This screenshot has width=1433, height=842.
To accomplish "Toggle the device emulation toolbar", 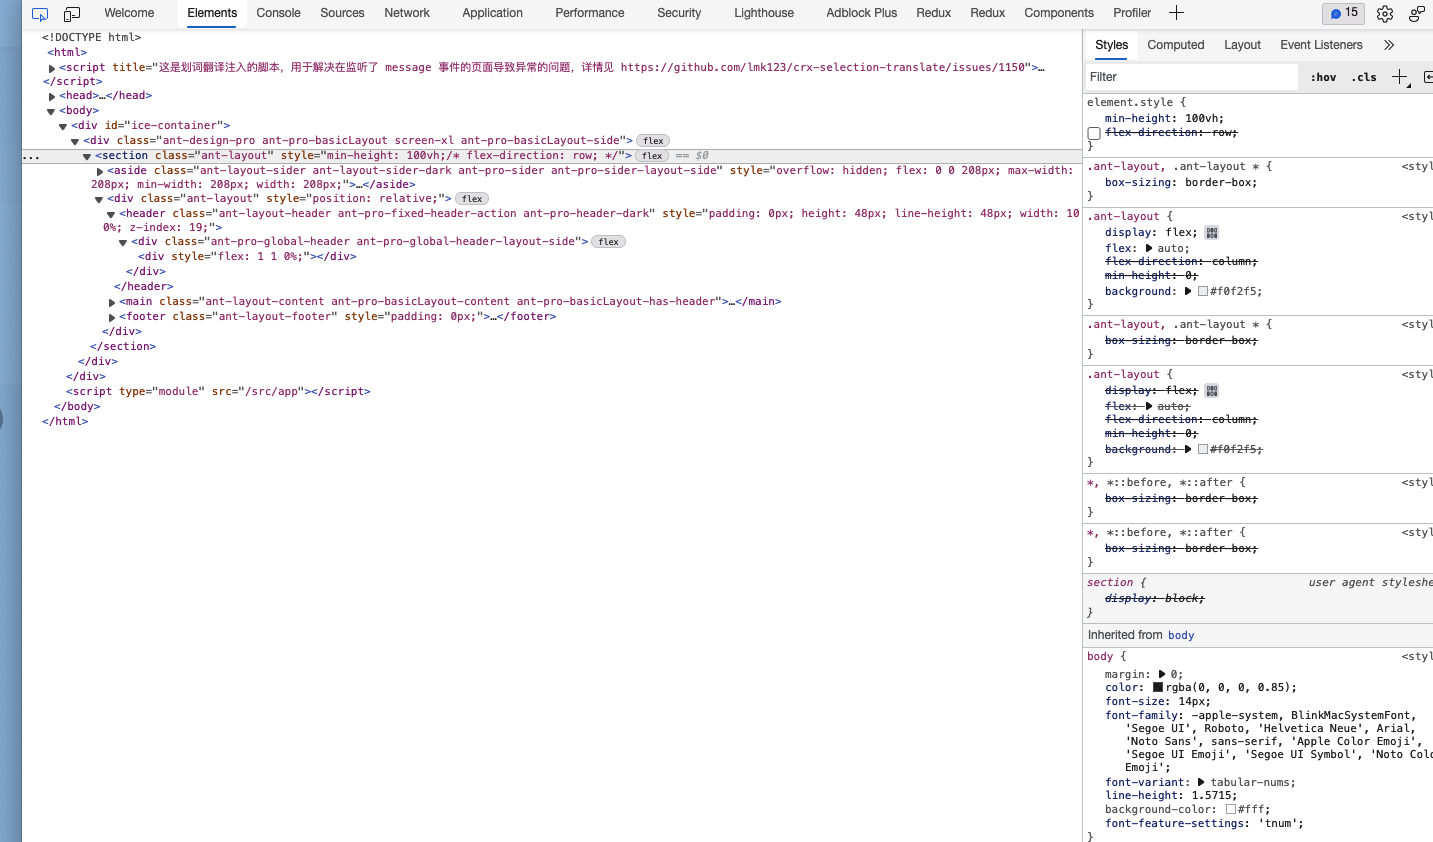I will point(71,14).
